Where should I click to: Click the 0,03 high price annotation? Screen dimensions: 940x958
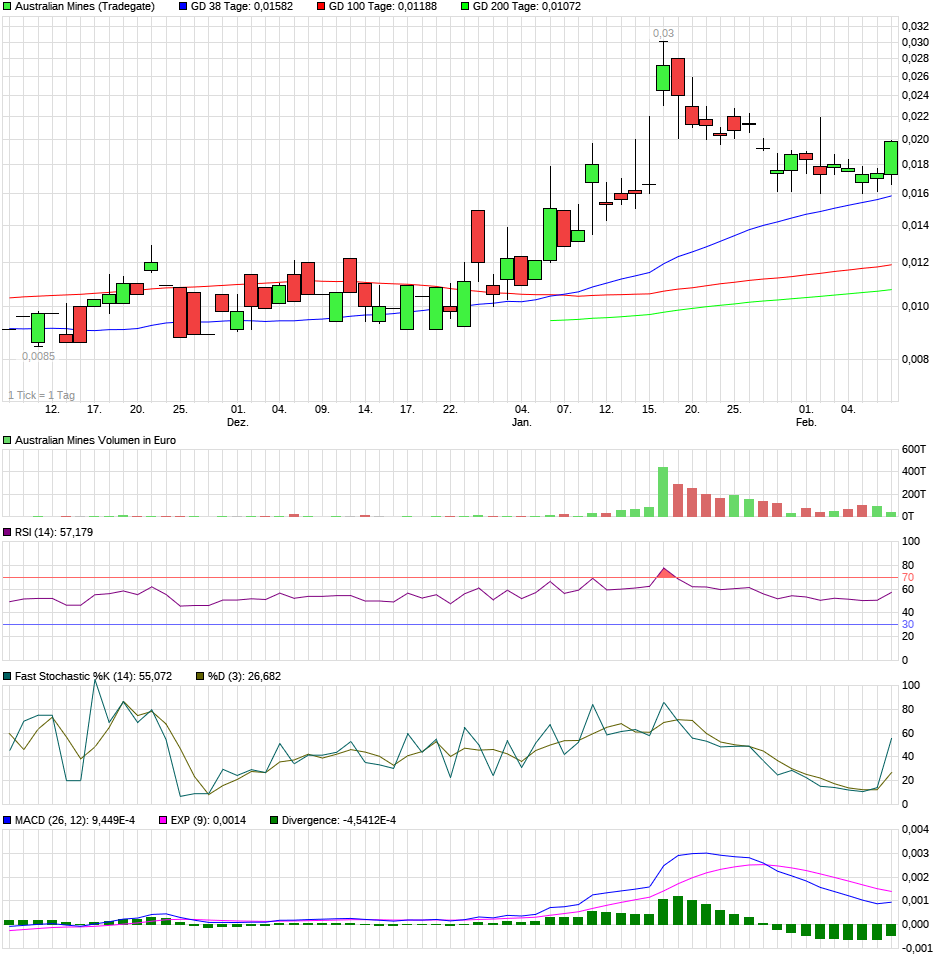coord(666,32)
